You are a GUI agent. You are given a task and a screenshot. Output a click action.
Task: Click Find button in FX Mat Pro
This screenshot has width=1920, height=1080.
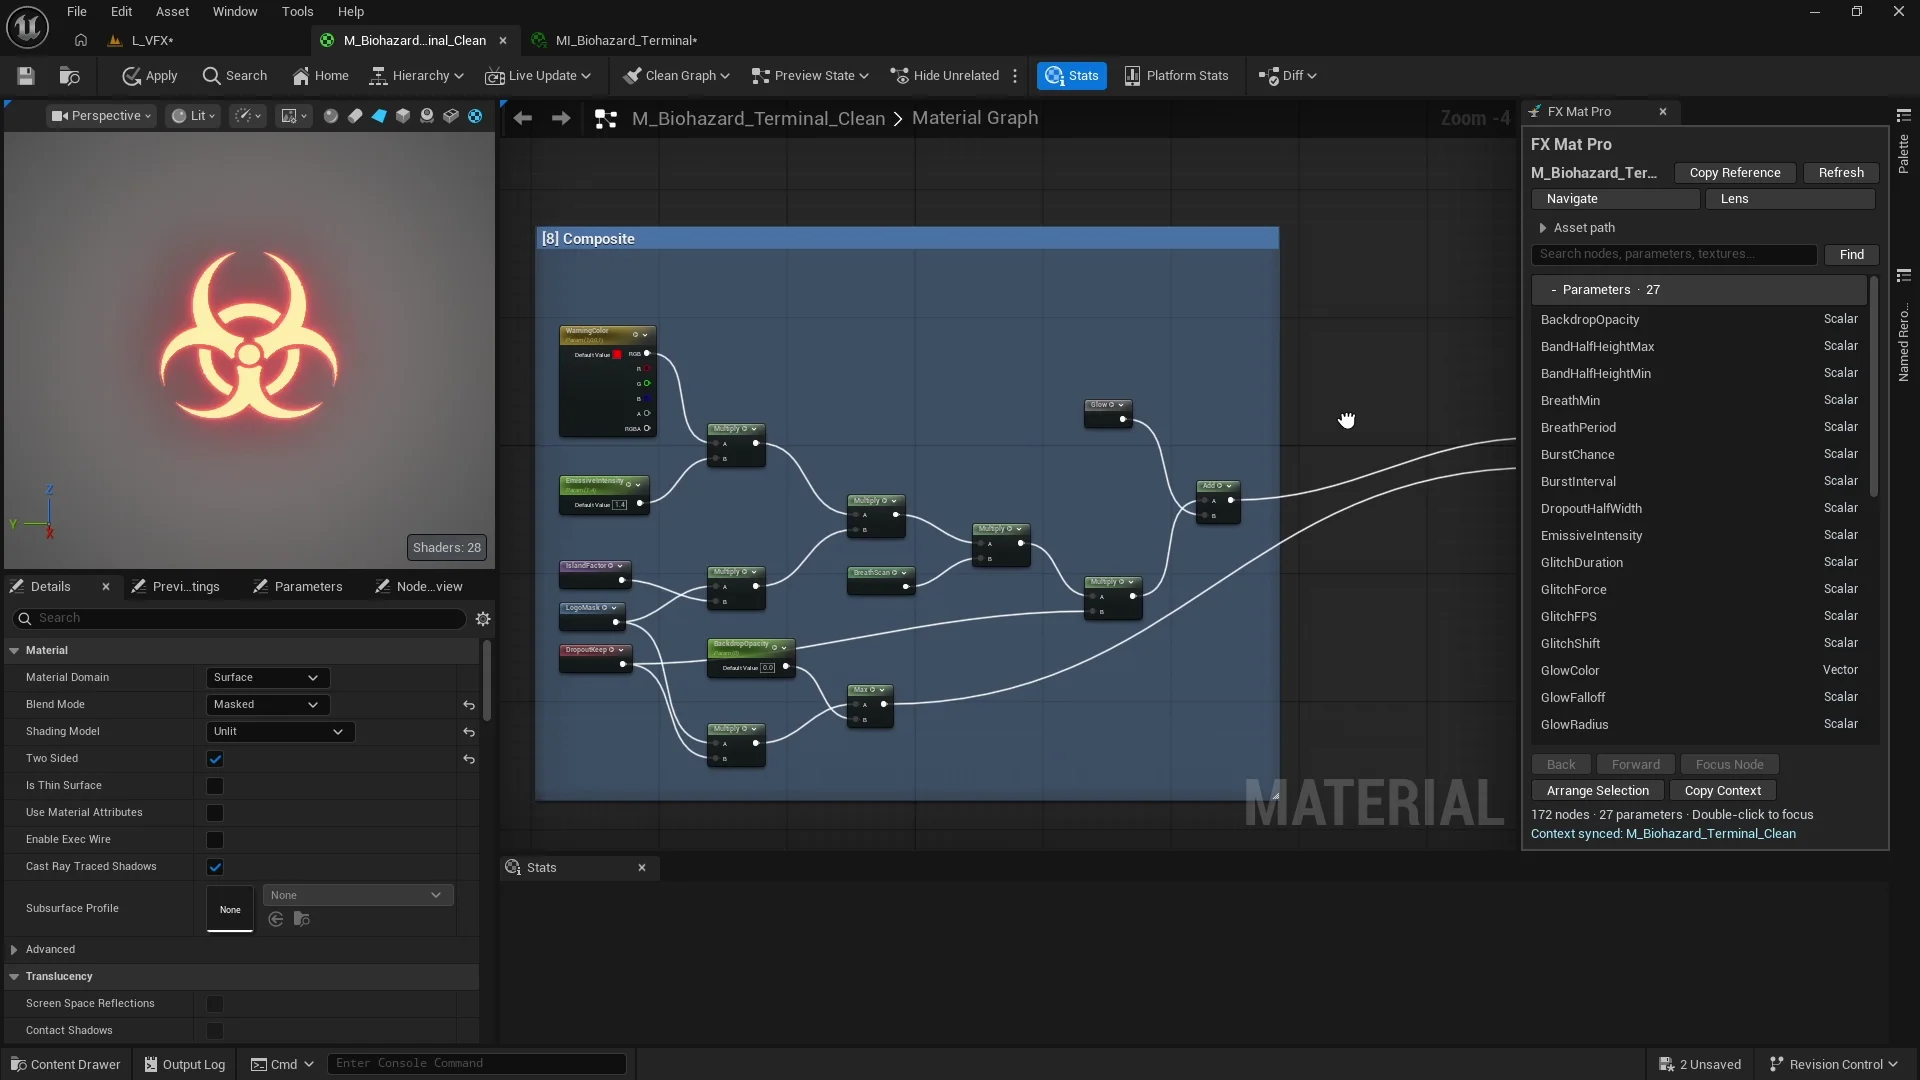coord(1851,255)
